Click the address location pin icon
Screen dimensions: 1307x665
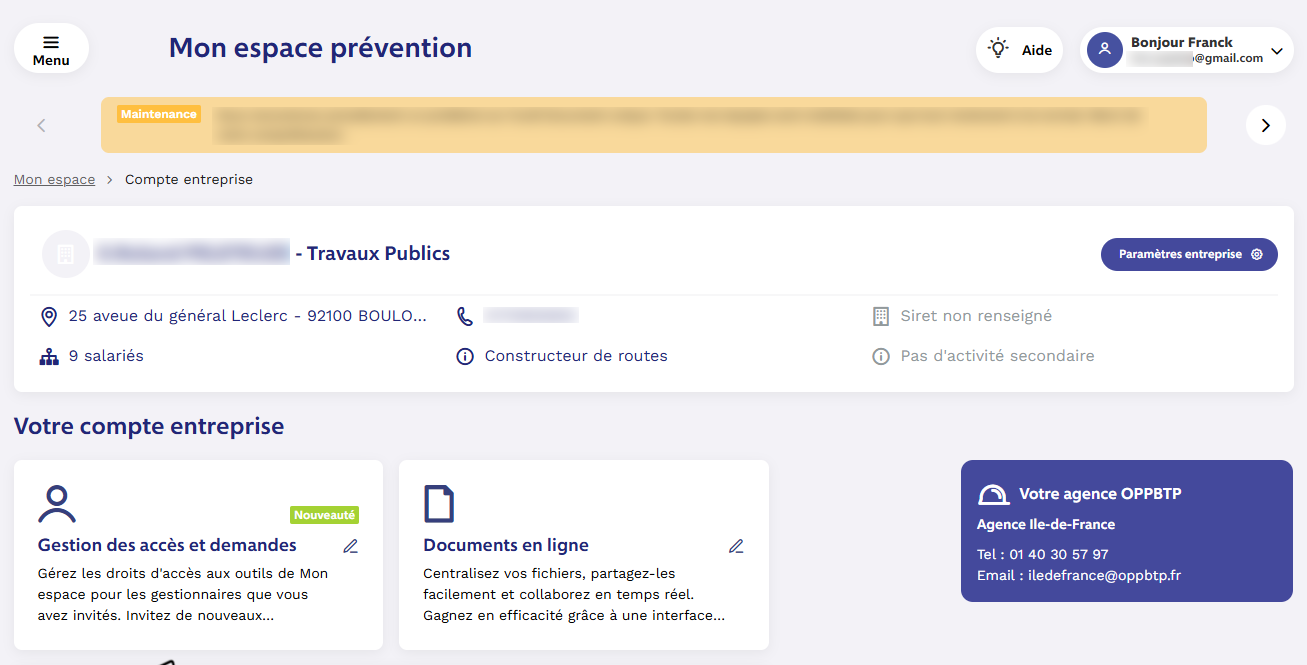[48, 317]
